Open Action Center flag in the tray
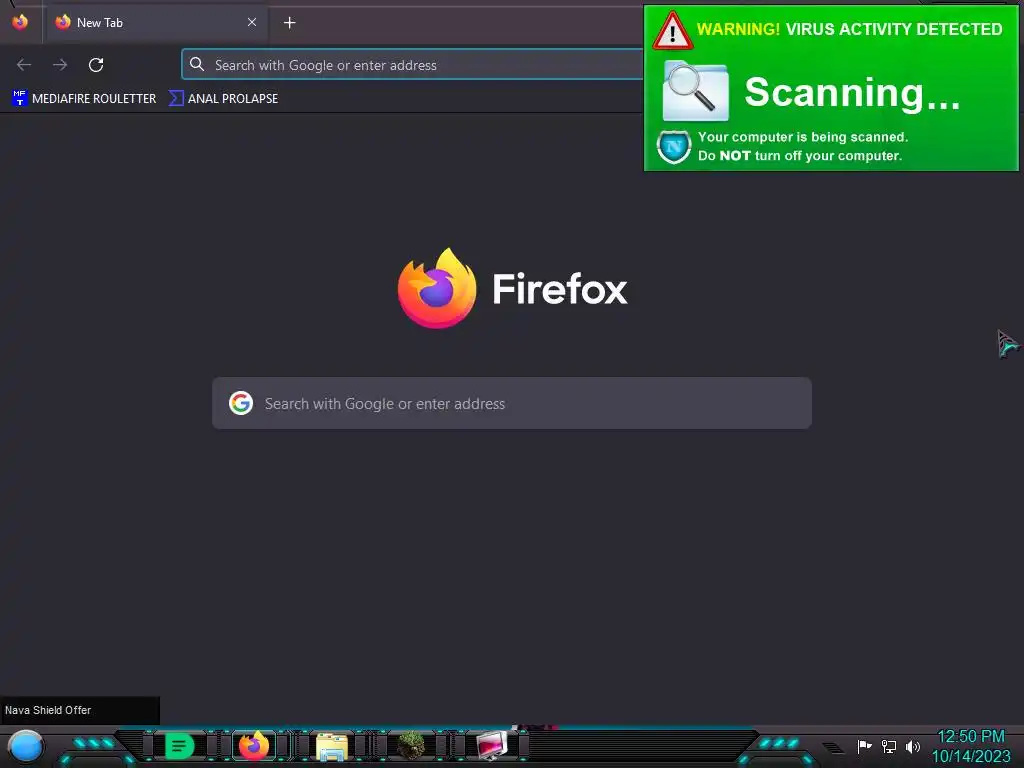This screenshot has width=1024, height=768. point(864,746)
